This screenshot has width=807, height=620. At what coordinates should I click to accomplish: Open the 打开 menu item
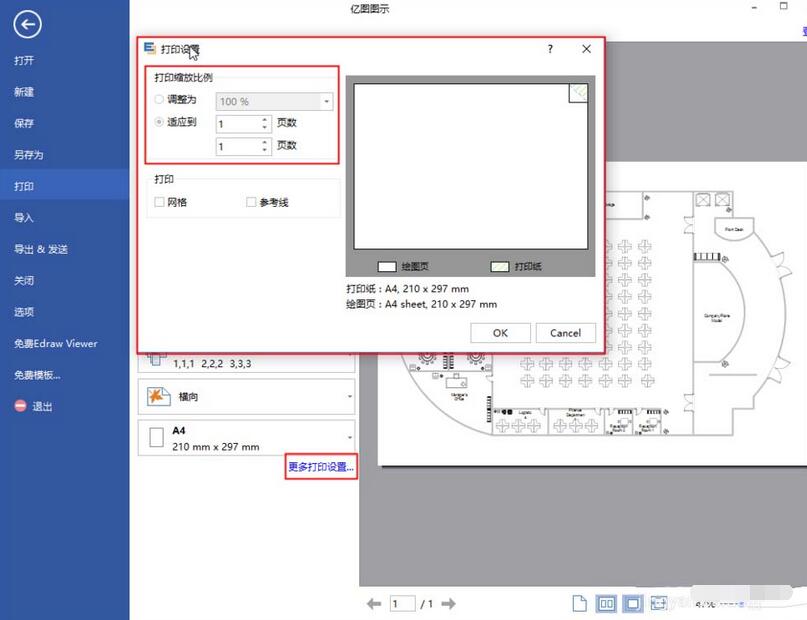[x=24, y=61]
